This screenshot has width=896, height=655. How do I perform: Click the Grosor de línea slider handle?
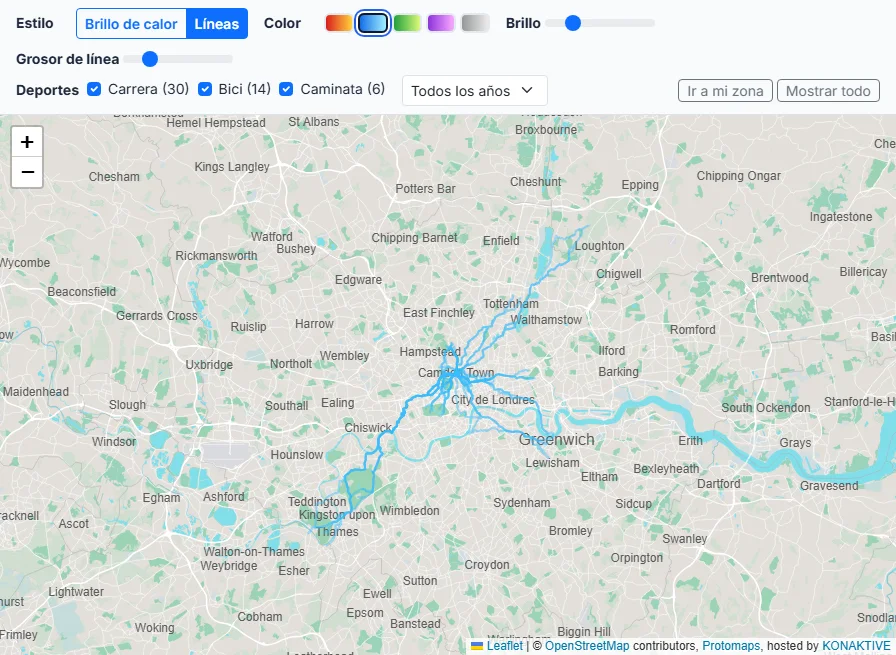tap(150, 59)
